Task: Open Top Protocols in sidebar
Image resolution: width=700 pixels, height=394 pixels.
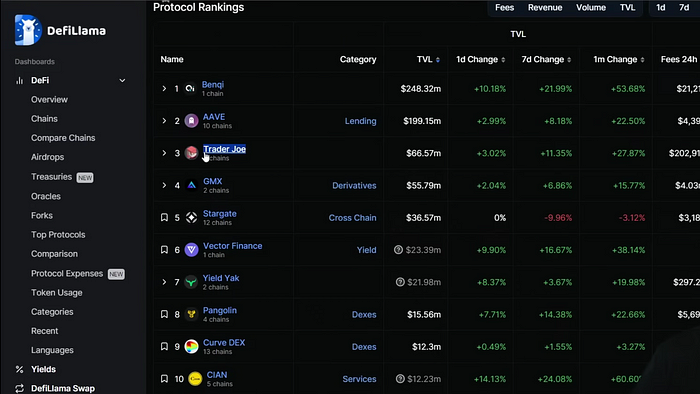Action: tap(58, 235)
